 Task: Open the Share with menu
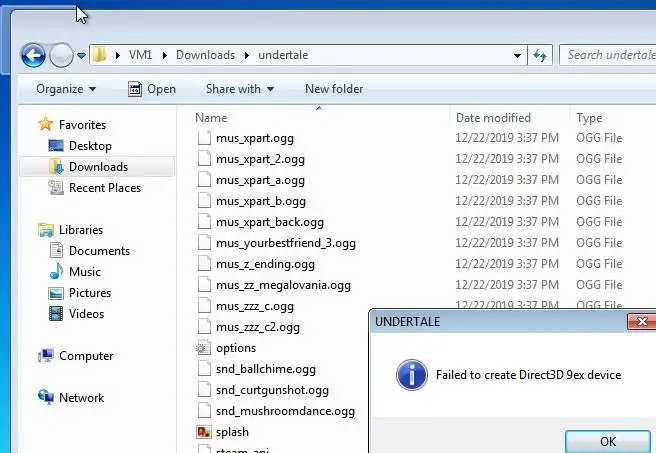click(240, 89)
